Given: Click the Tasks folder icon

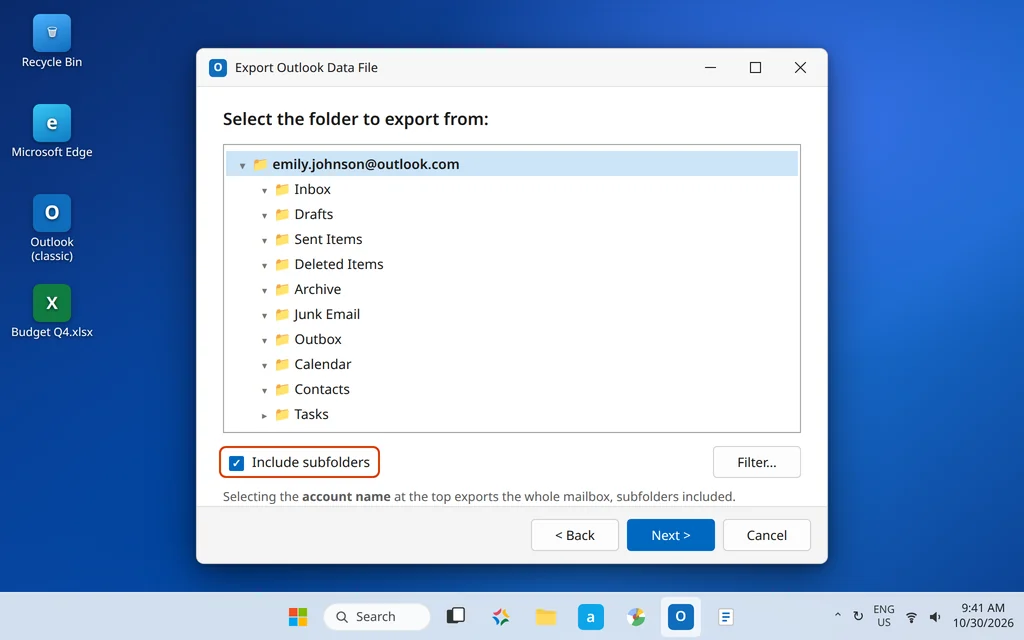Looking at the screenshot, I should tap(282, 415).
